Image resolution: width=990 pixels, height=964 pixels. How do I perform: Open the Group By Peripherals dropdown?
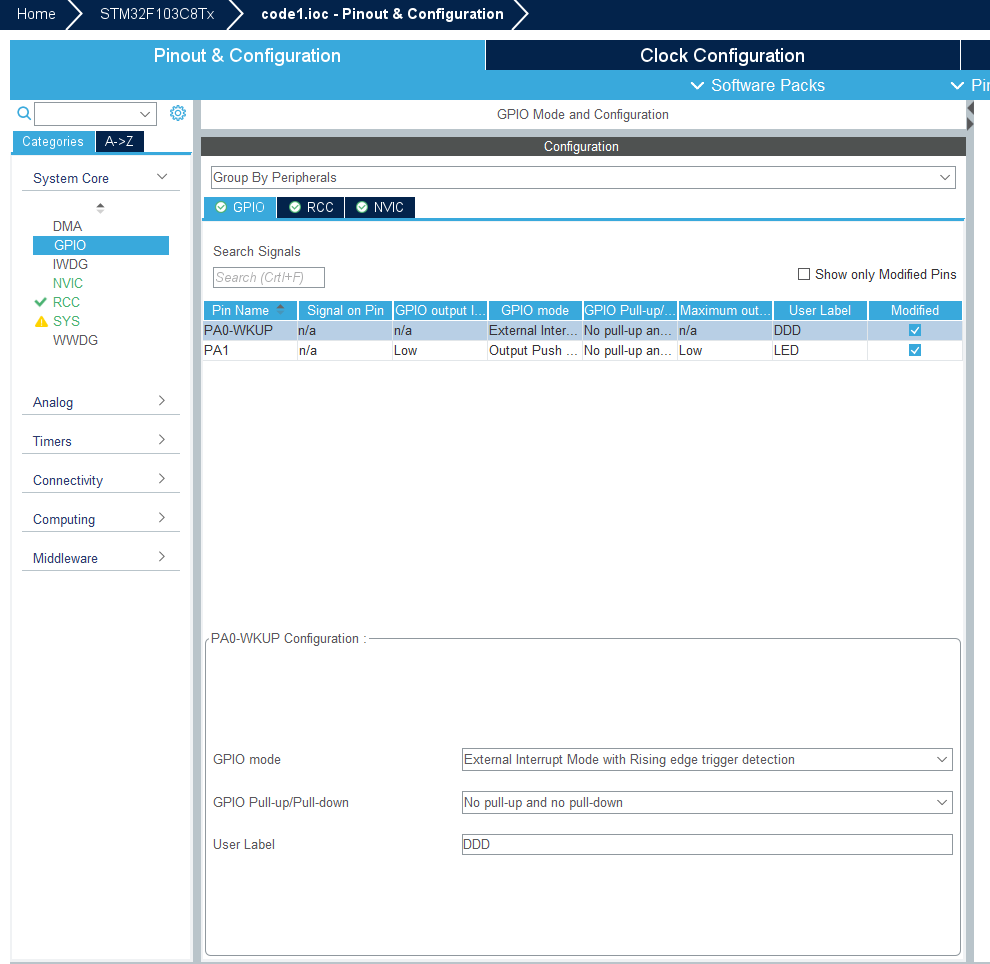pos(583,177)
